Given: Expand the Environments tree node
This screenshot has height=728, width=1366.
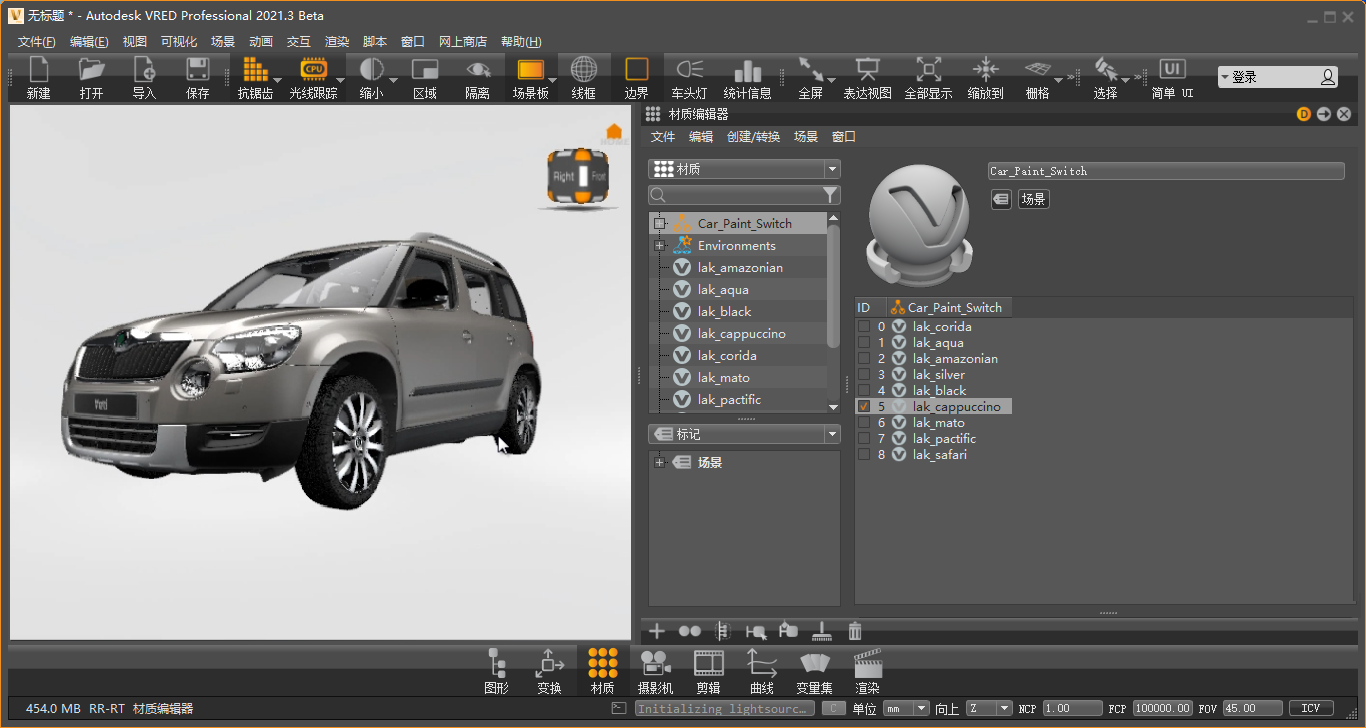Looking at the screenshot, I should (659, 246).
